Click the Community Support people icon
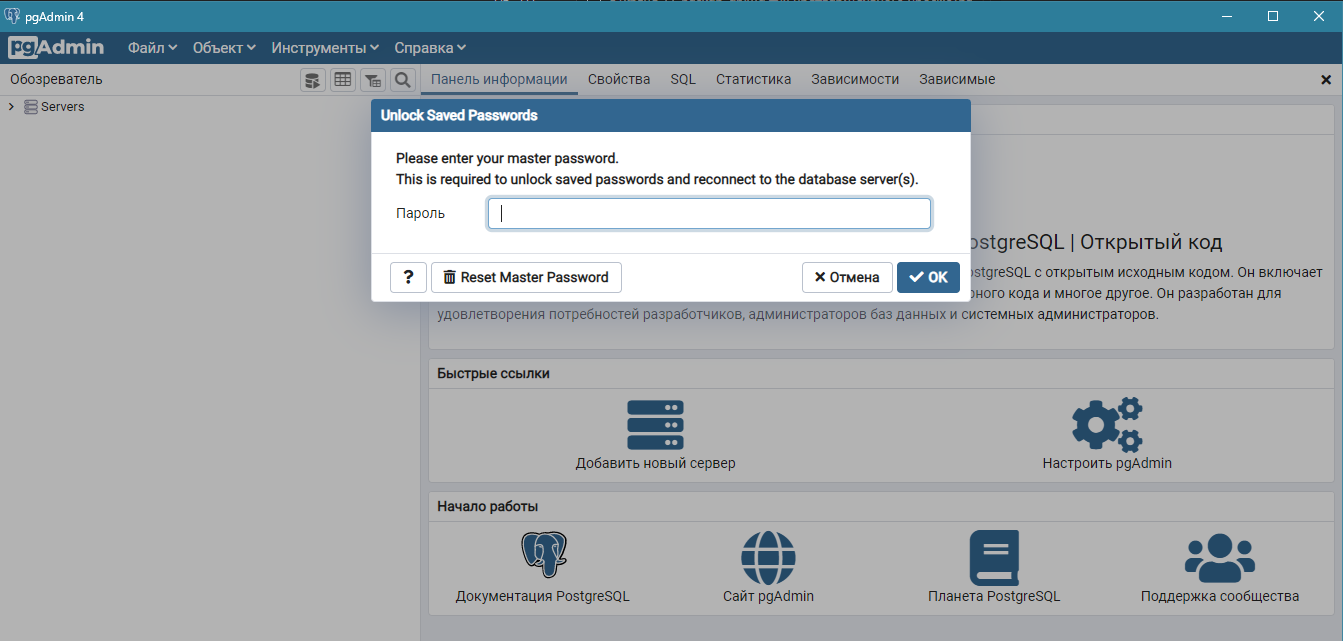1343x641 pixels. [1219, 557]
